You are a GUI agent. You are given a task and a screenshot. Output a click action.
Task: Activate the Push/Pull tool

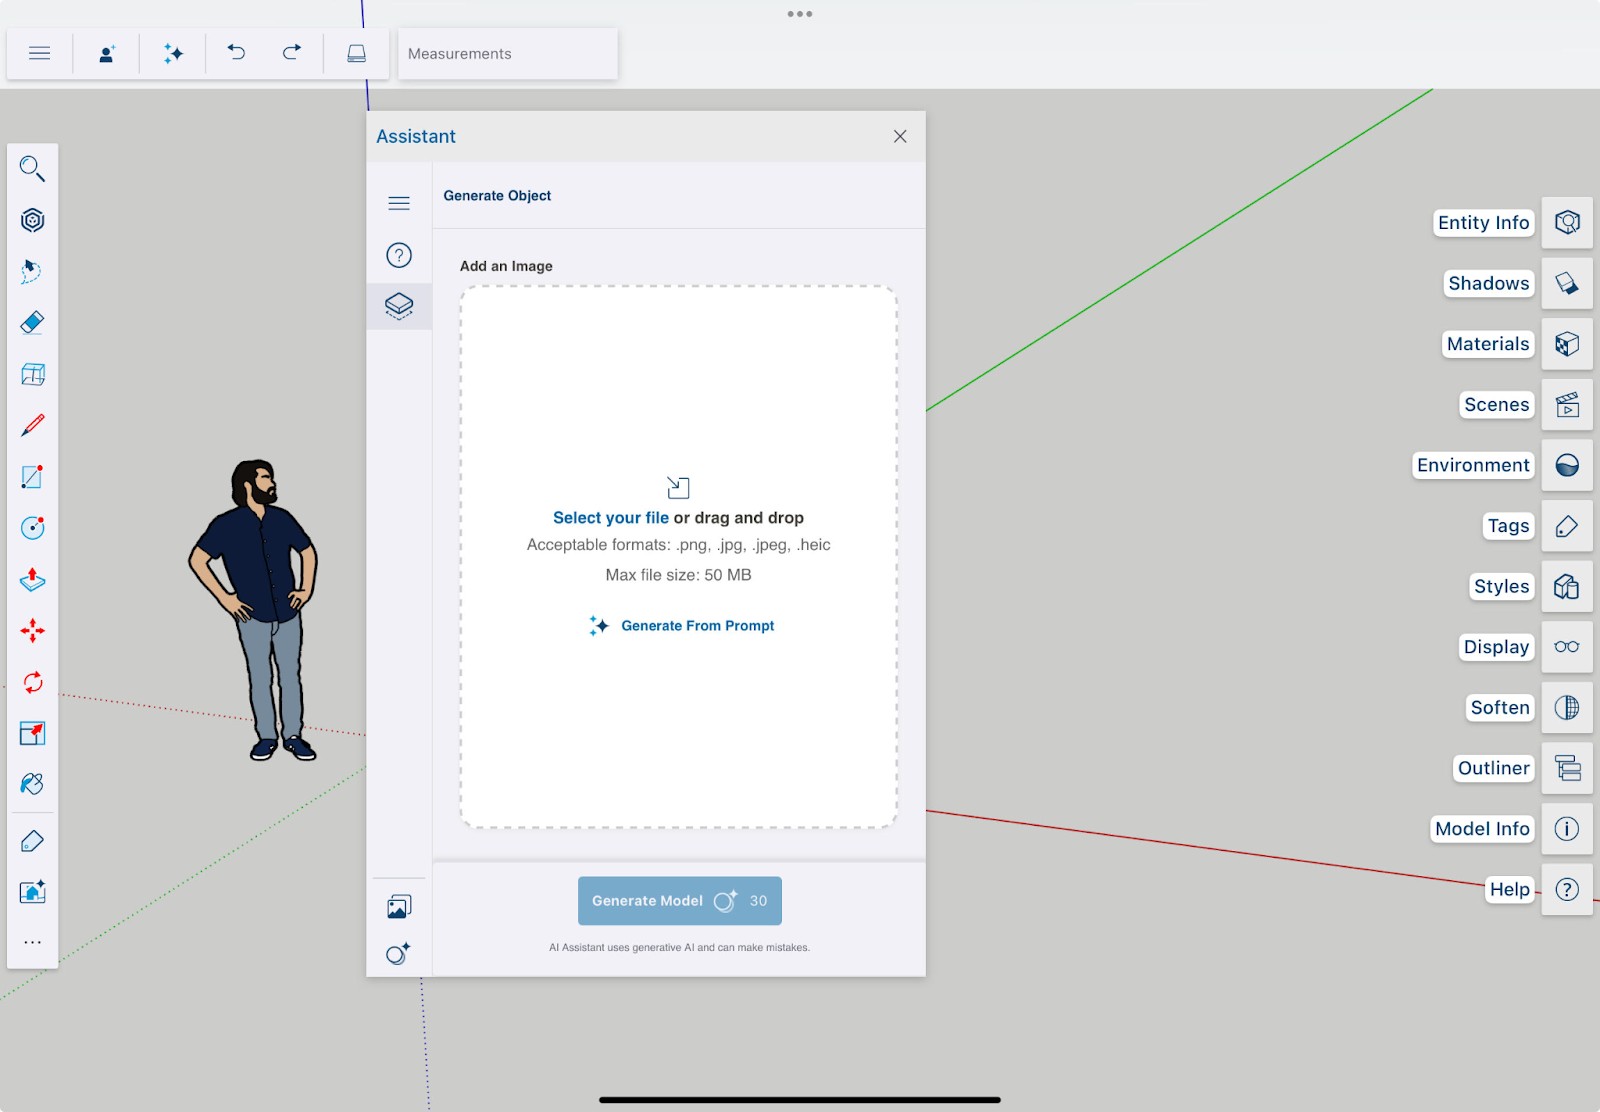tap(32, 580)
